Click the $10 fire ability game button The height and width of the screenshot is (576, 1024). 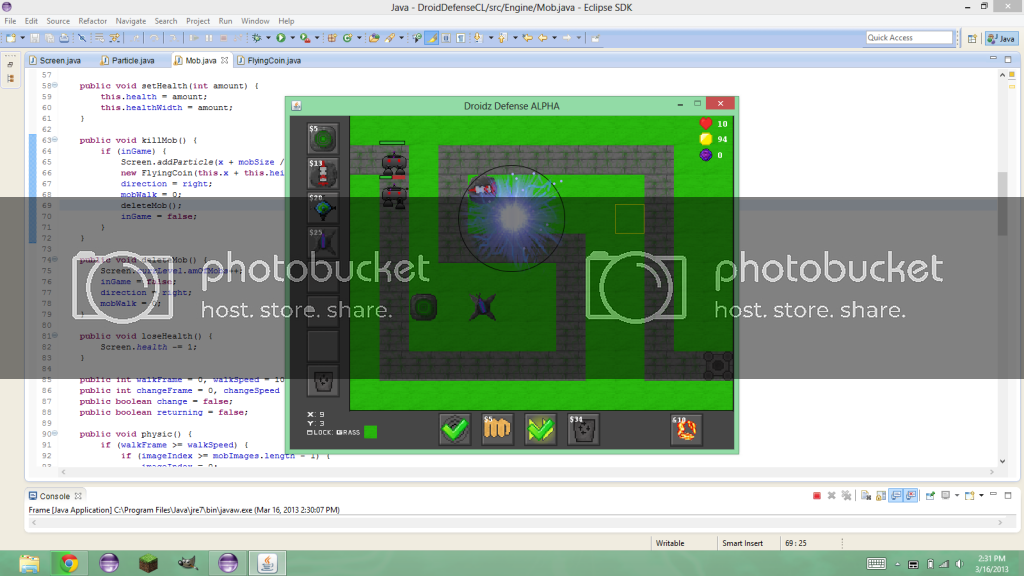686,429
